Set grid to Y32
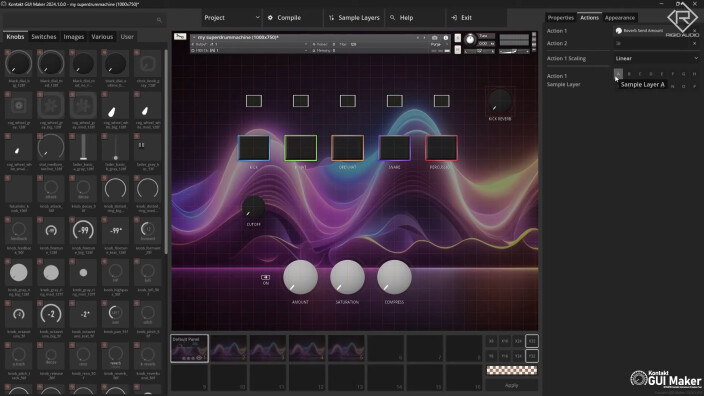 [532, 356]
